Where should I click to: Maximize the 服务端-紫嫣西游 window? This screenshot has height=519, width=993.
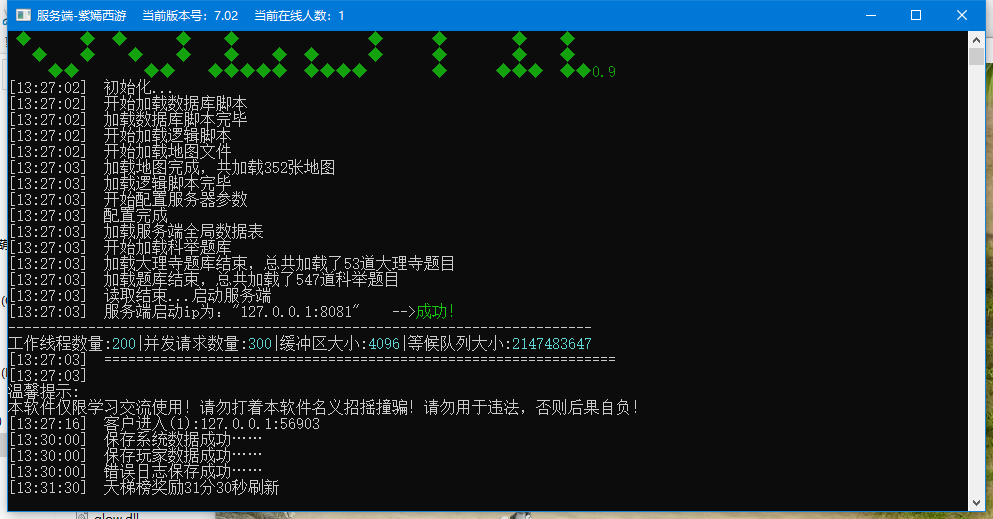(x=916, y=15)
